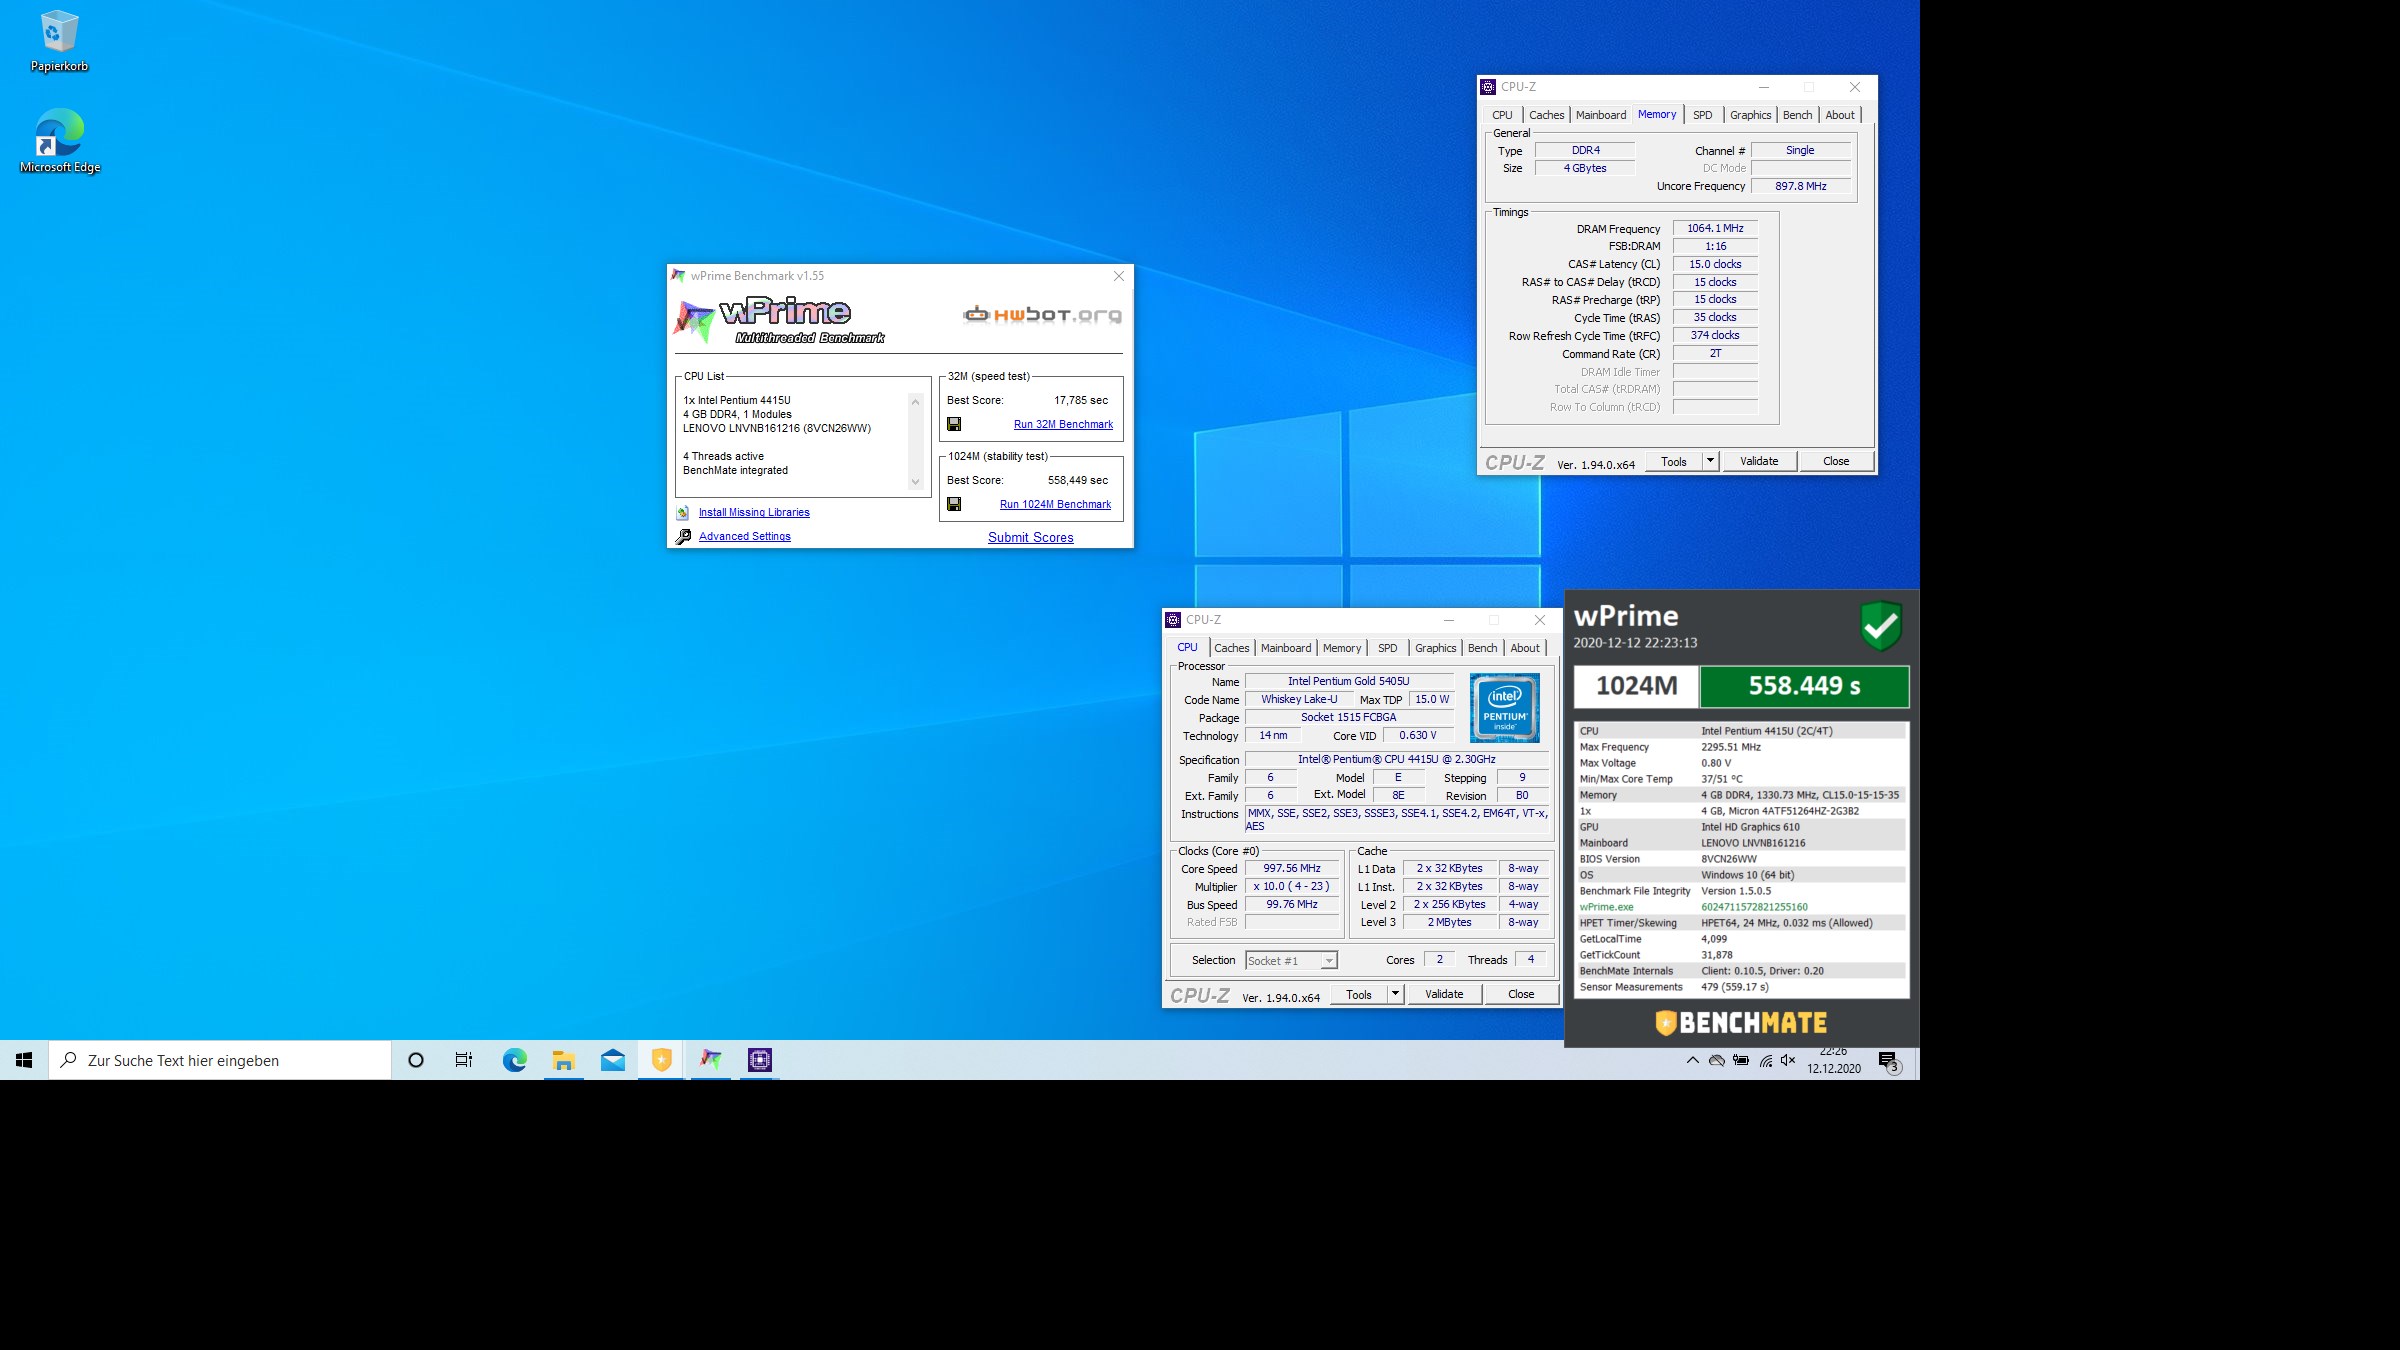This screenshot has height=1350, width=2400.
Task: Open Graphics tab in the CPU-Z Memory window
Action: tap(1750, 115)
